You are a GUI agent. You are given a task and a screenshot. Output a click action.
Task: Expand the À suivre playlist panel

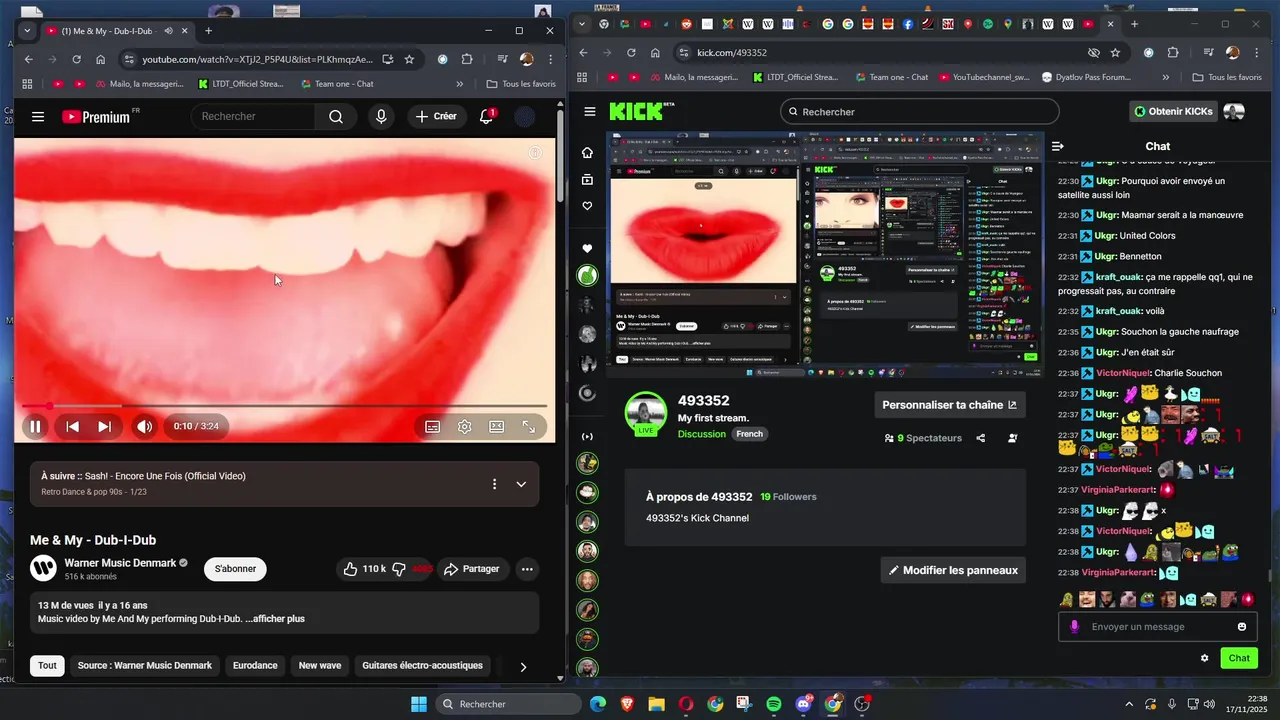click(521, 484)
